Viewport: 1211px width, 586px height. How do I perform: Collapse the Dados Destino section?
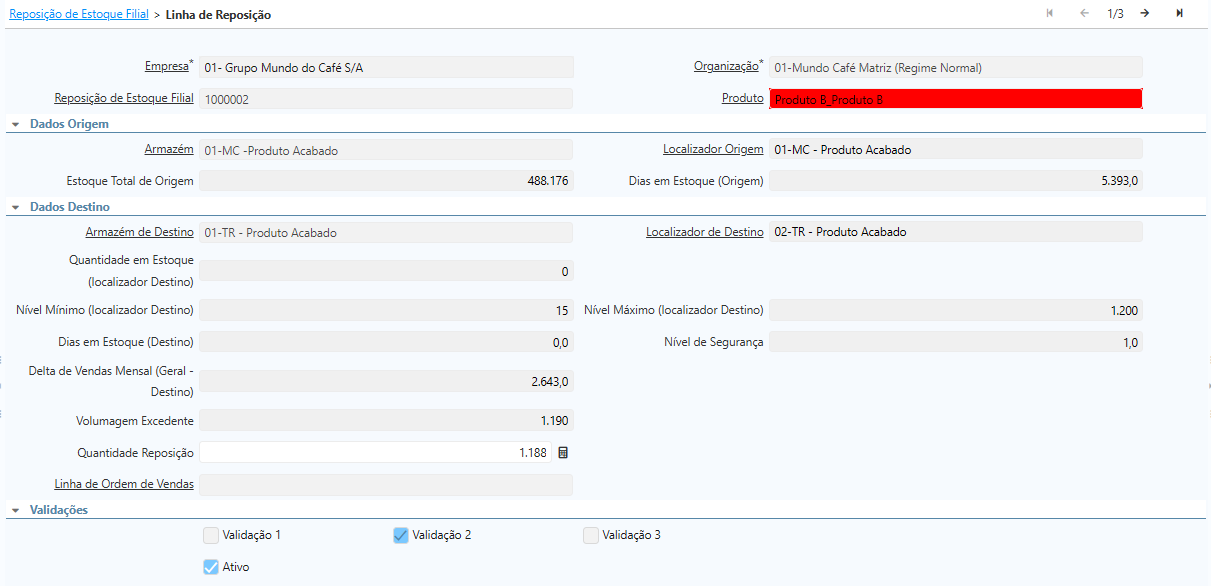click(16, 207)
